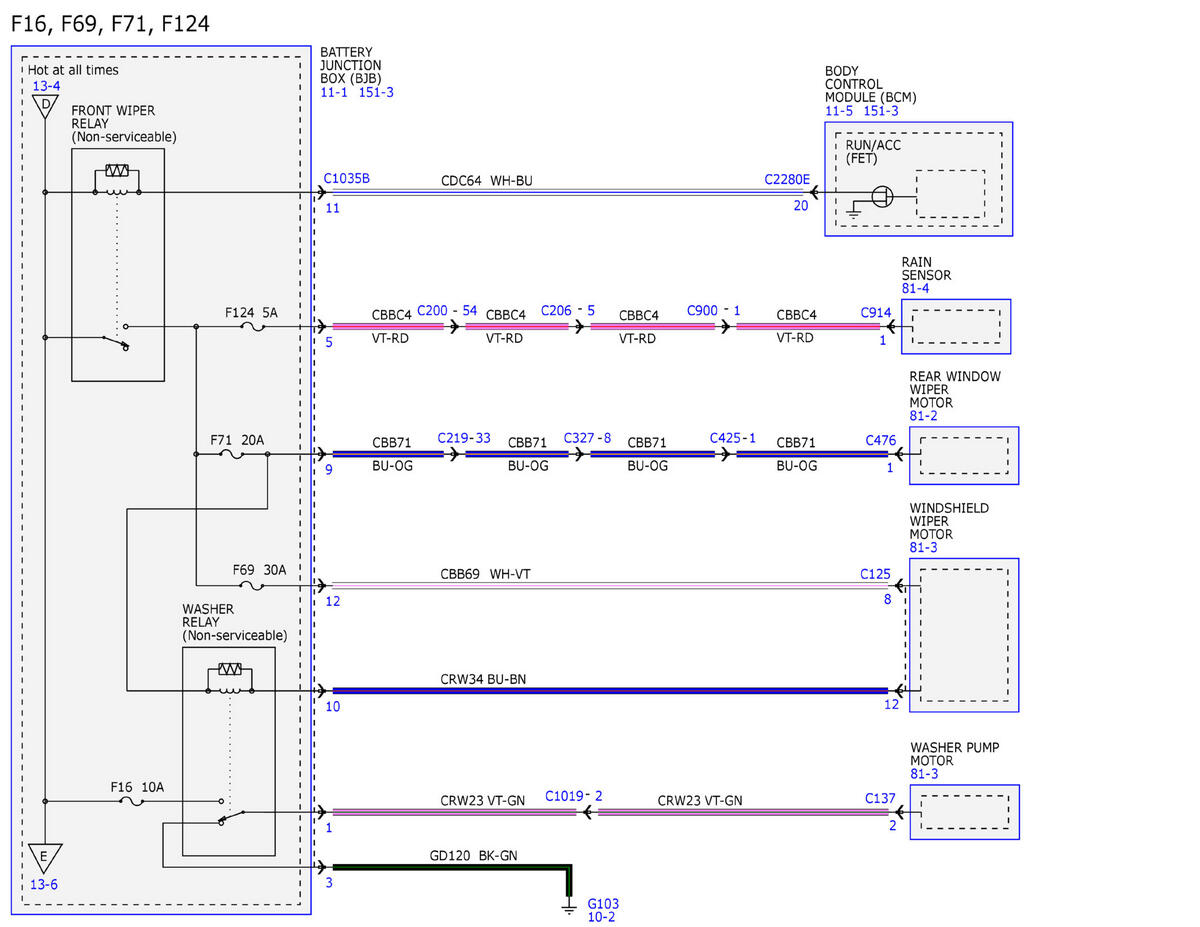
Task: Open ground page reference 10-2
Action: [601, 917]
